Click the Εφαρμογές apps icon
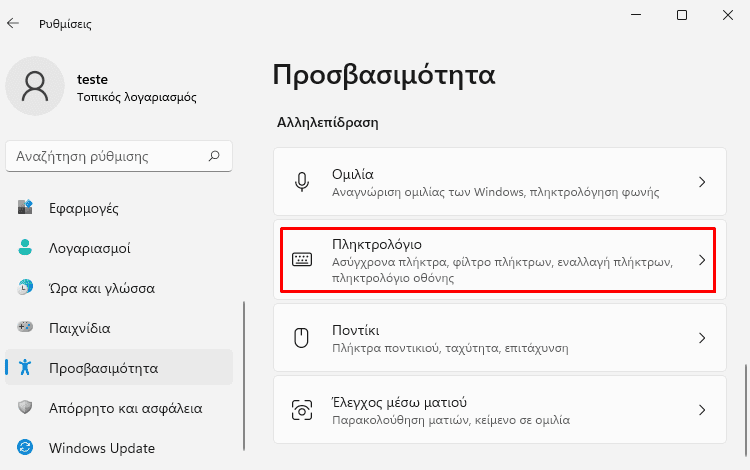The width and height of the screenshot is (750, 470). (25, 208)
